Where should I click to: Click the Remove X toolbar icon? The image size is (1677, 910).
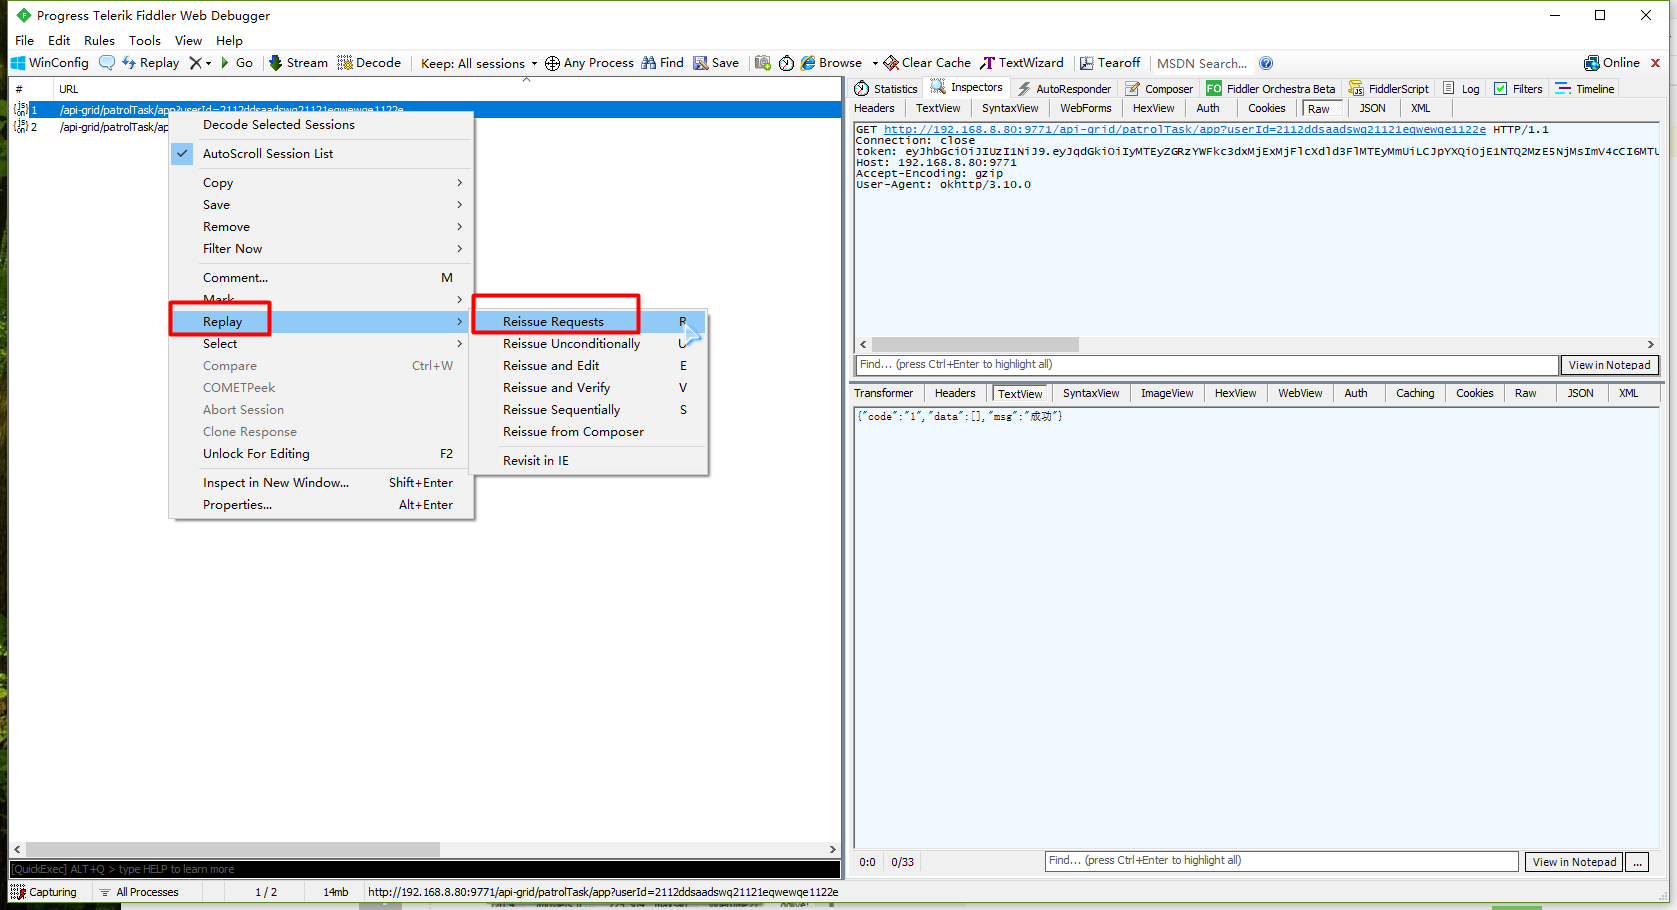coord(196,62)
